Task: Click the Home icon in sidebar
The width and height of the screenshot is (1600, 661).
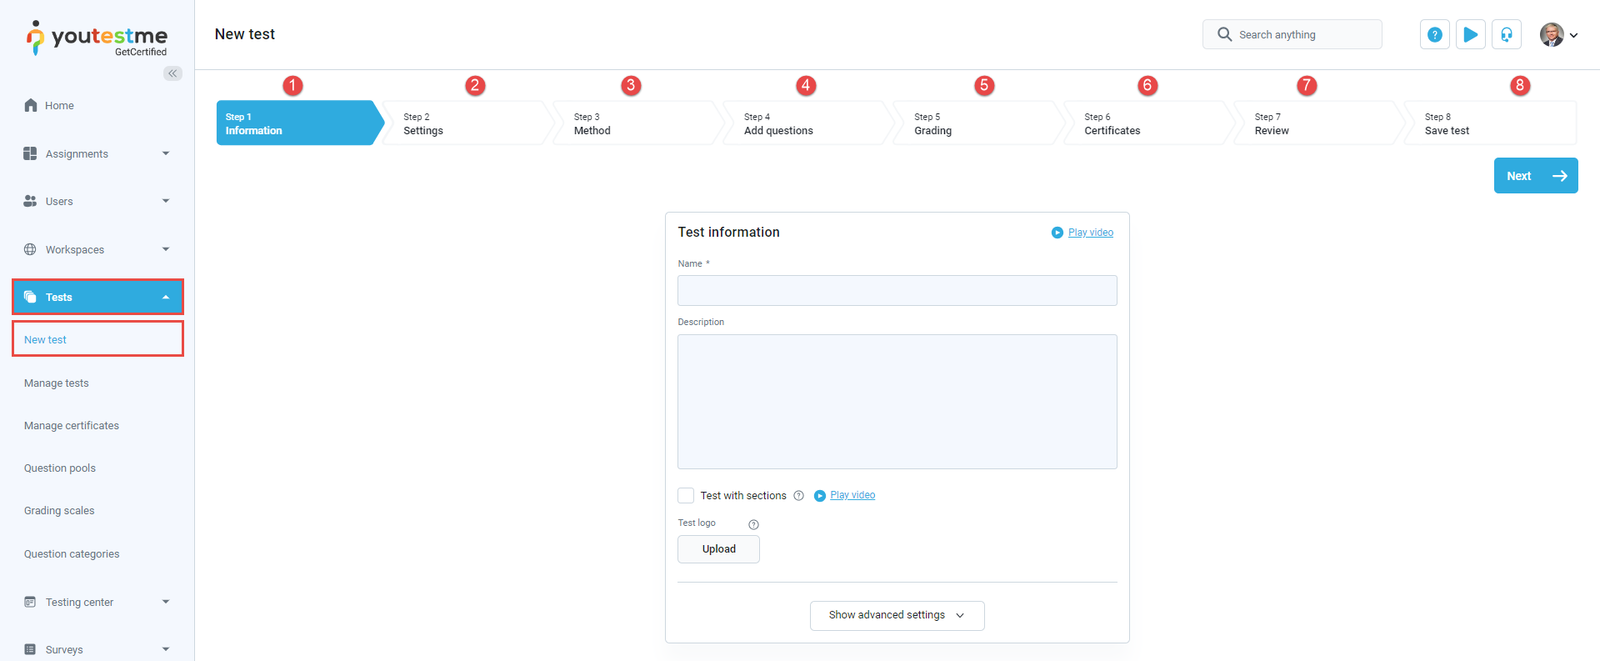Action: [x=31, y=106]
